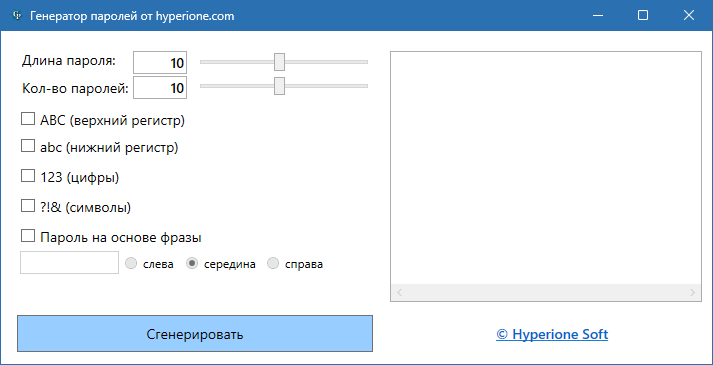Click the phrase text input box
713x365 pixels.
click(70, 263)
